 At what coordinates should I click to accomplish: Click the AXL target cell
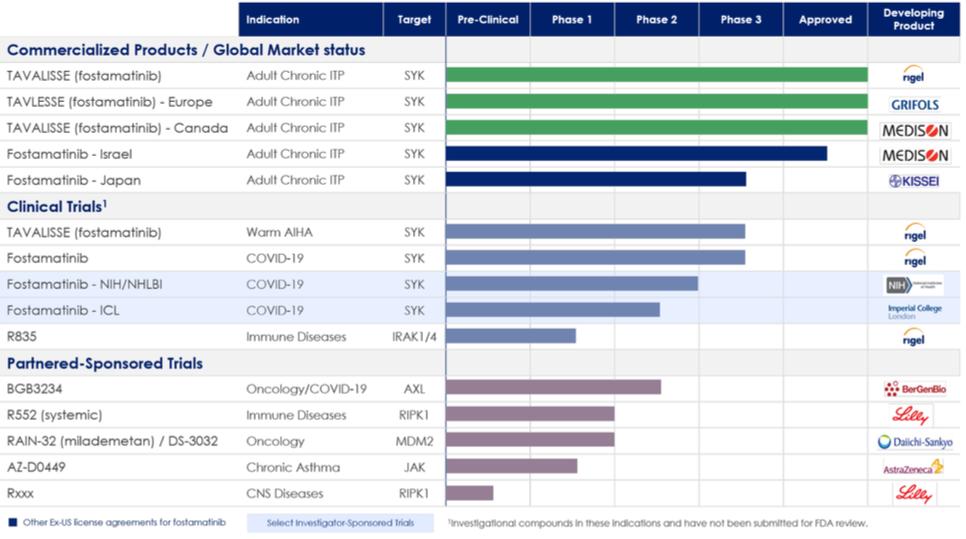(x=414, y=389)
